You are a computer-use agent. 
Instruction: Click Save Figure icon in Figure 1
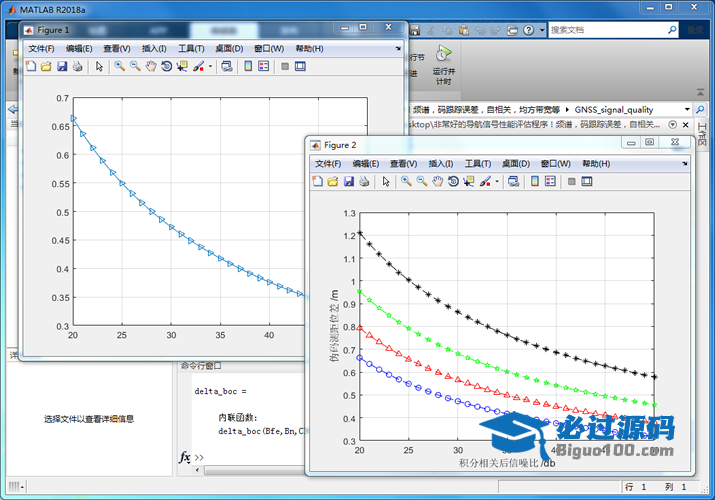click(61, 67)
